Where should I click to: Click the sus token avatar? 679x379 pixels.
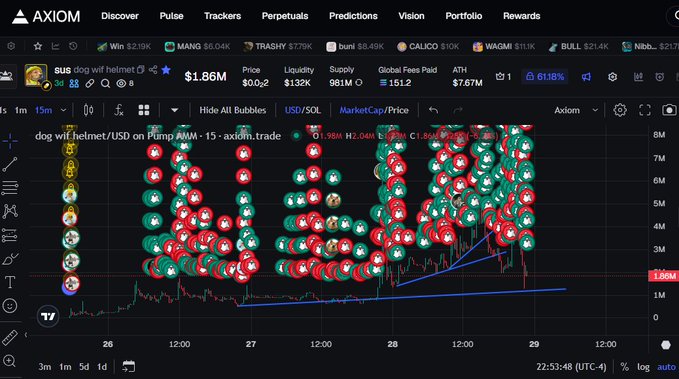click(36, 75)
